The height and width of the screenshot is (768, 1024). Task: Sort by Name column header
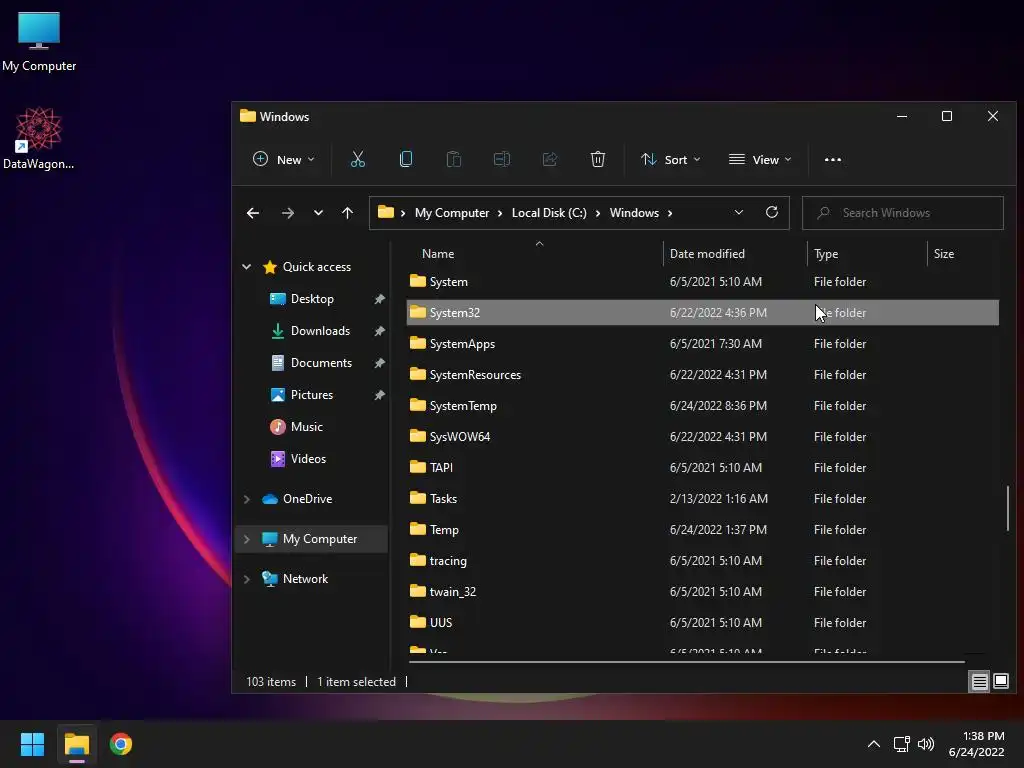click(438, 254)
